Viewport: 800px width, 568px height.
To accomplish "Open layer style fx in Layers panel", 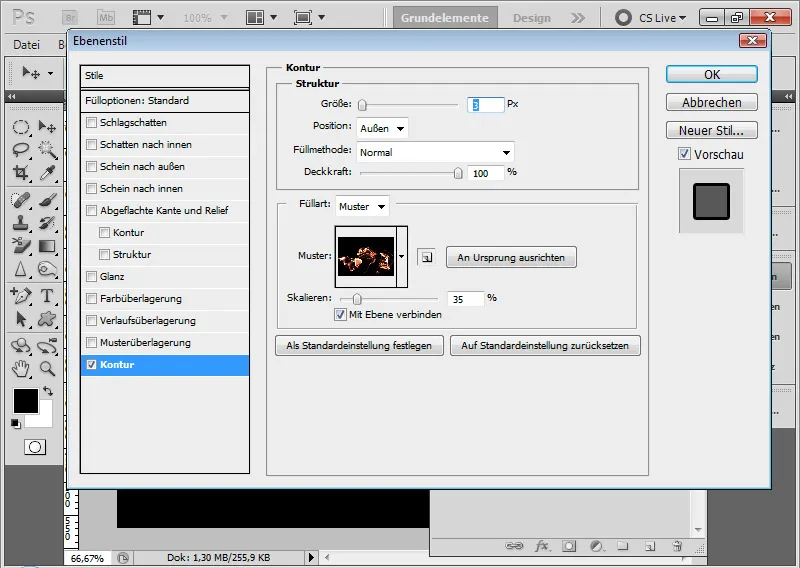I will (x=542, y=547).
